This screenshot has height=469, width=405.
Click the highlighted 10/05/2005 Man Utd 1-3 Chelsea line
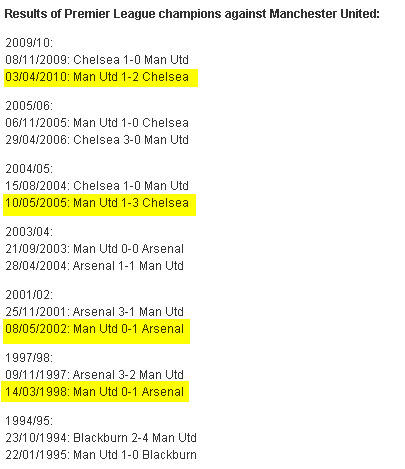point(97,203)
